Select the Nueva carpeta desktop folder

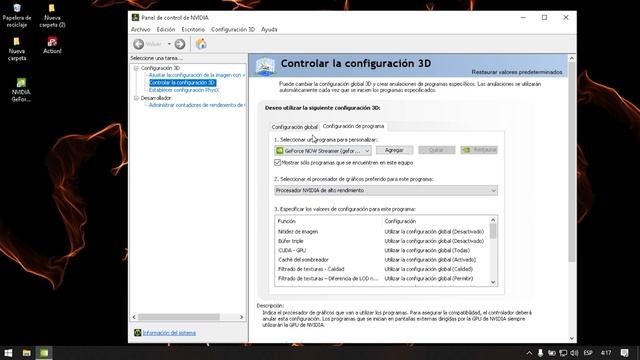point(17,49)
